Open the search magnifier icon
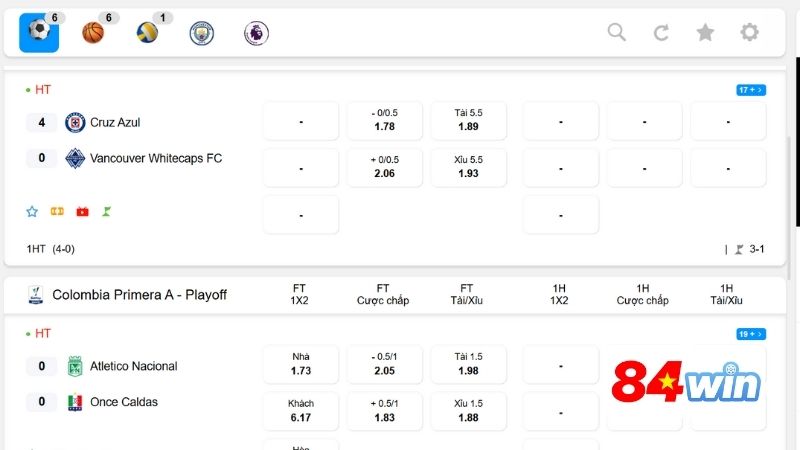 tap(617, 32)
